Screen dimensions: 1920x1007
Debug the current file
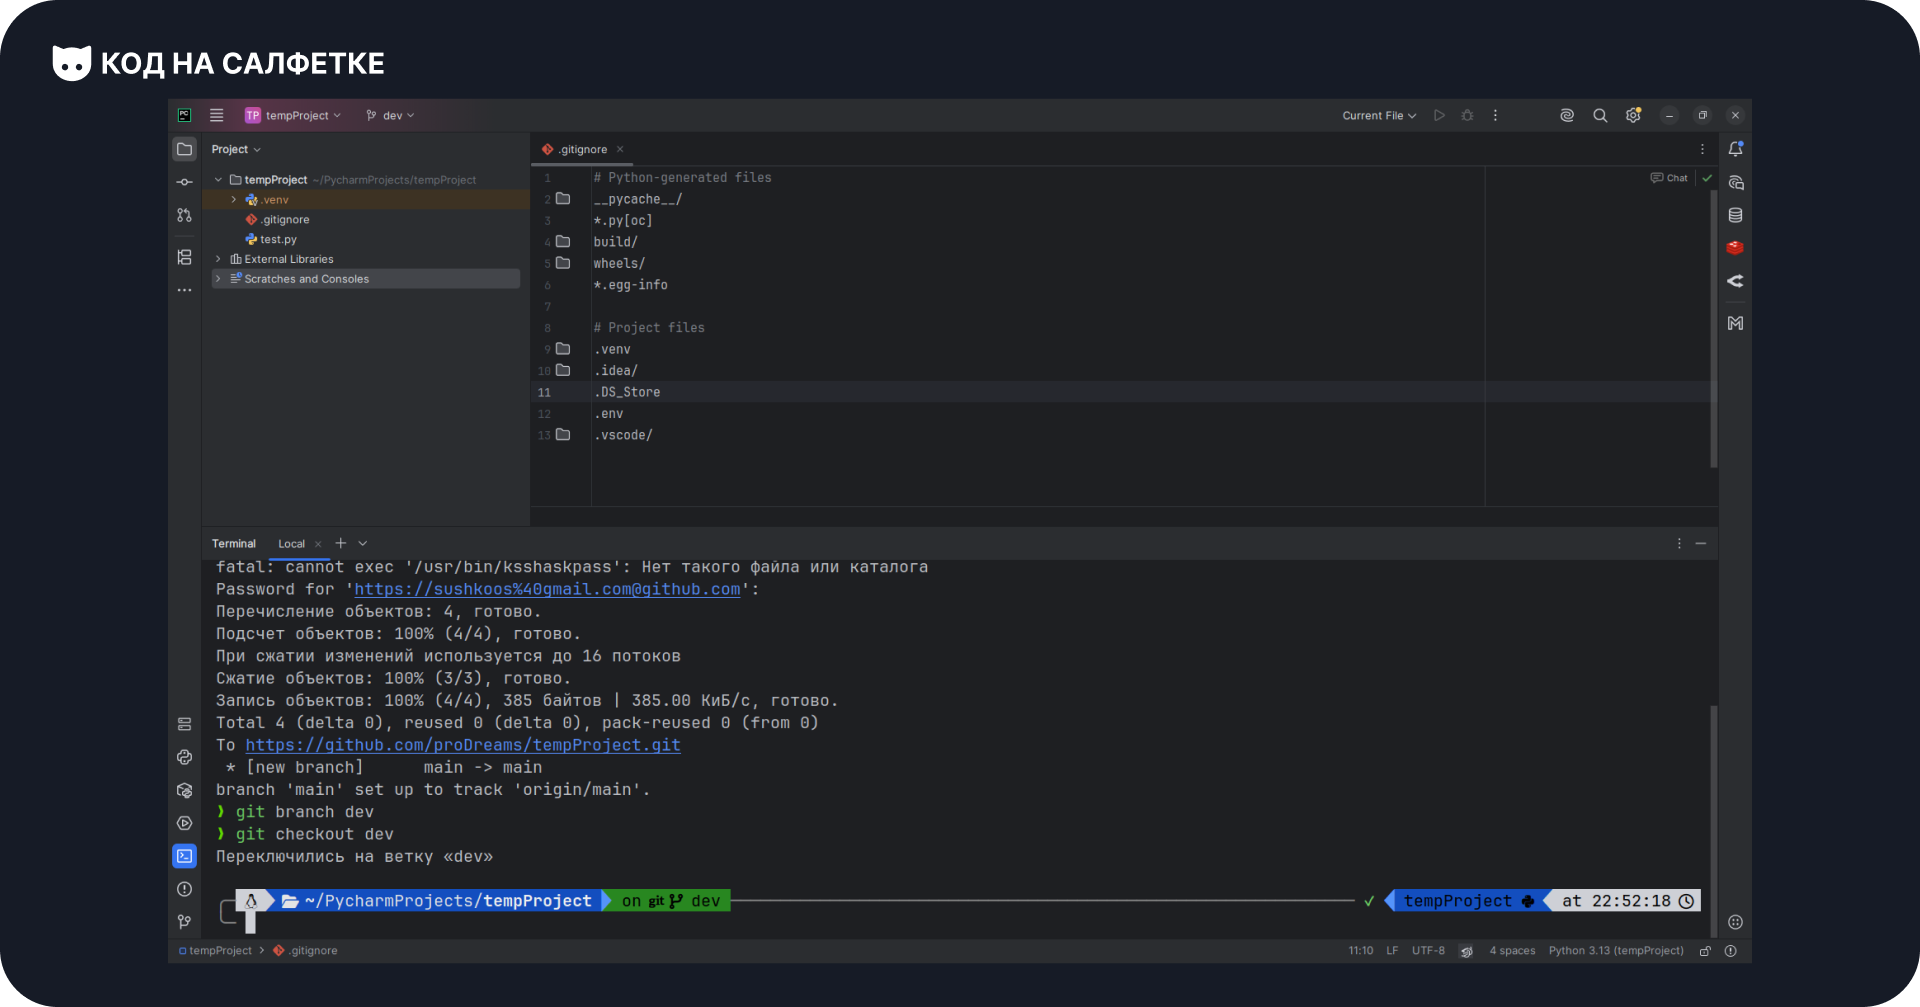coord(1467,115)
